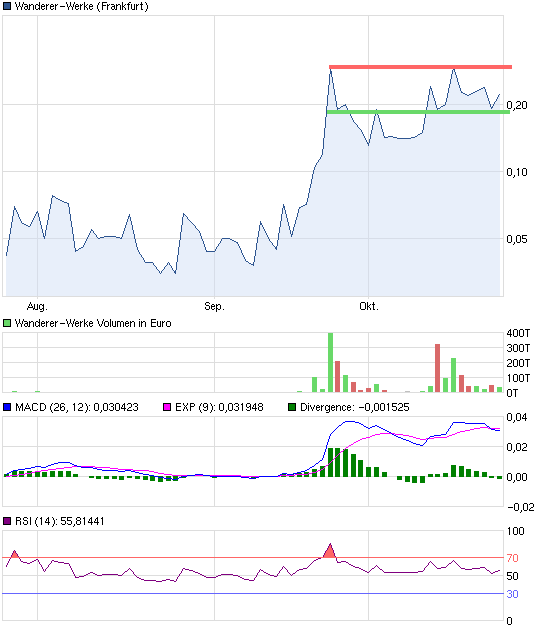Click the 0T volume axis label

(x=513, y=393)
